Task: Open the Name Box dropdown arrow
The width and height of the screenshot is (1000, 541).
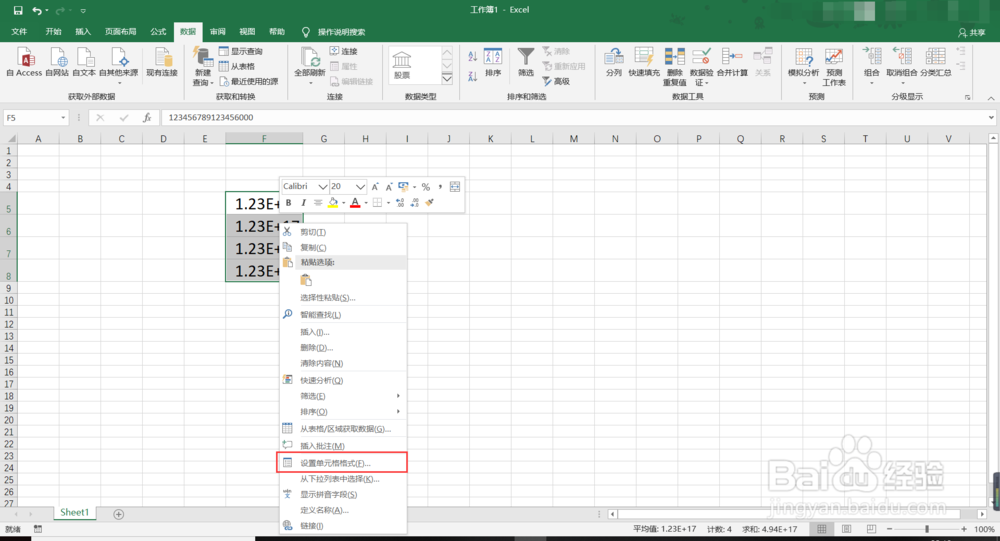Action: tap(63, 117)
